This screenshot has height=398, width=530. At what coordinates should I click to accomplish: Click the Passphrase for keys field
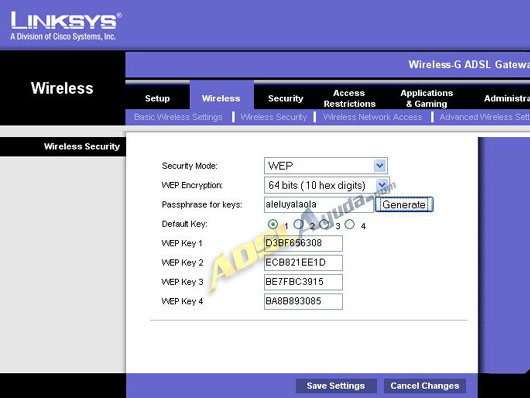(318, 205)
